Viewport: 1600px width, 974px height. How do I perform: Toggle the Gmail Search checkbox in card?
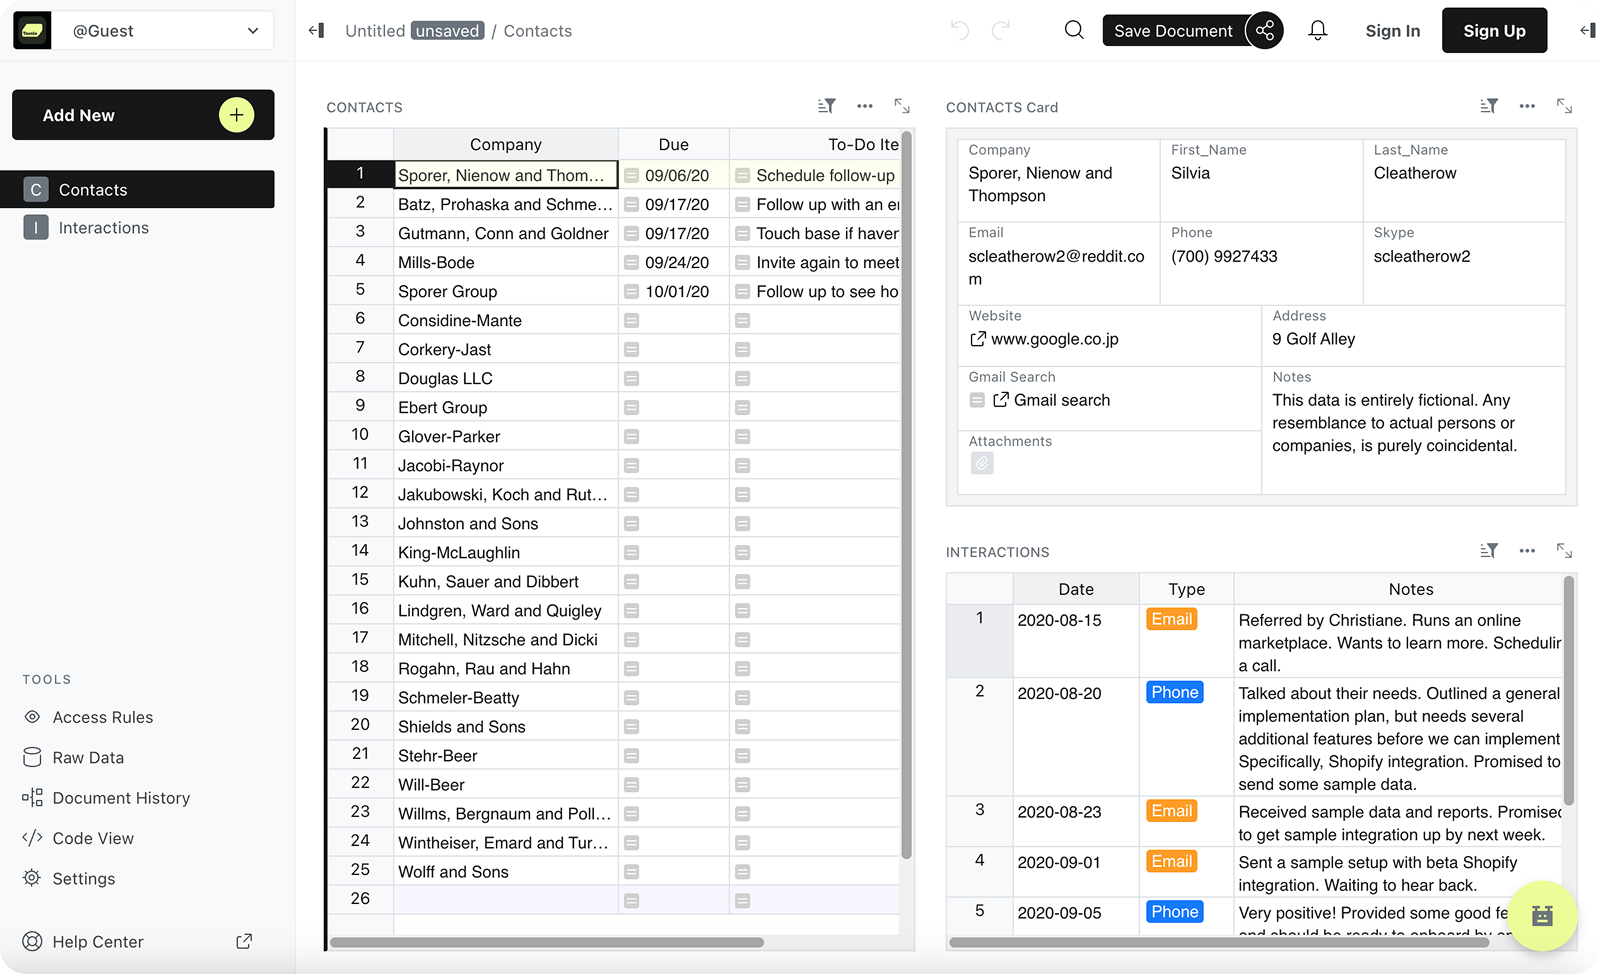click(977, 400)
